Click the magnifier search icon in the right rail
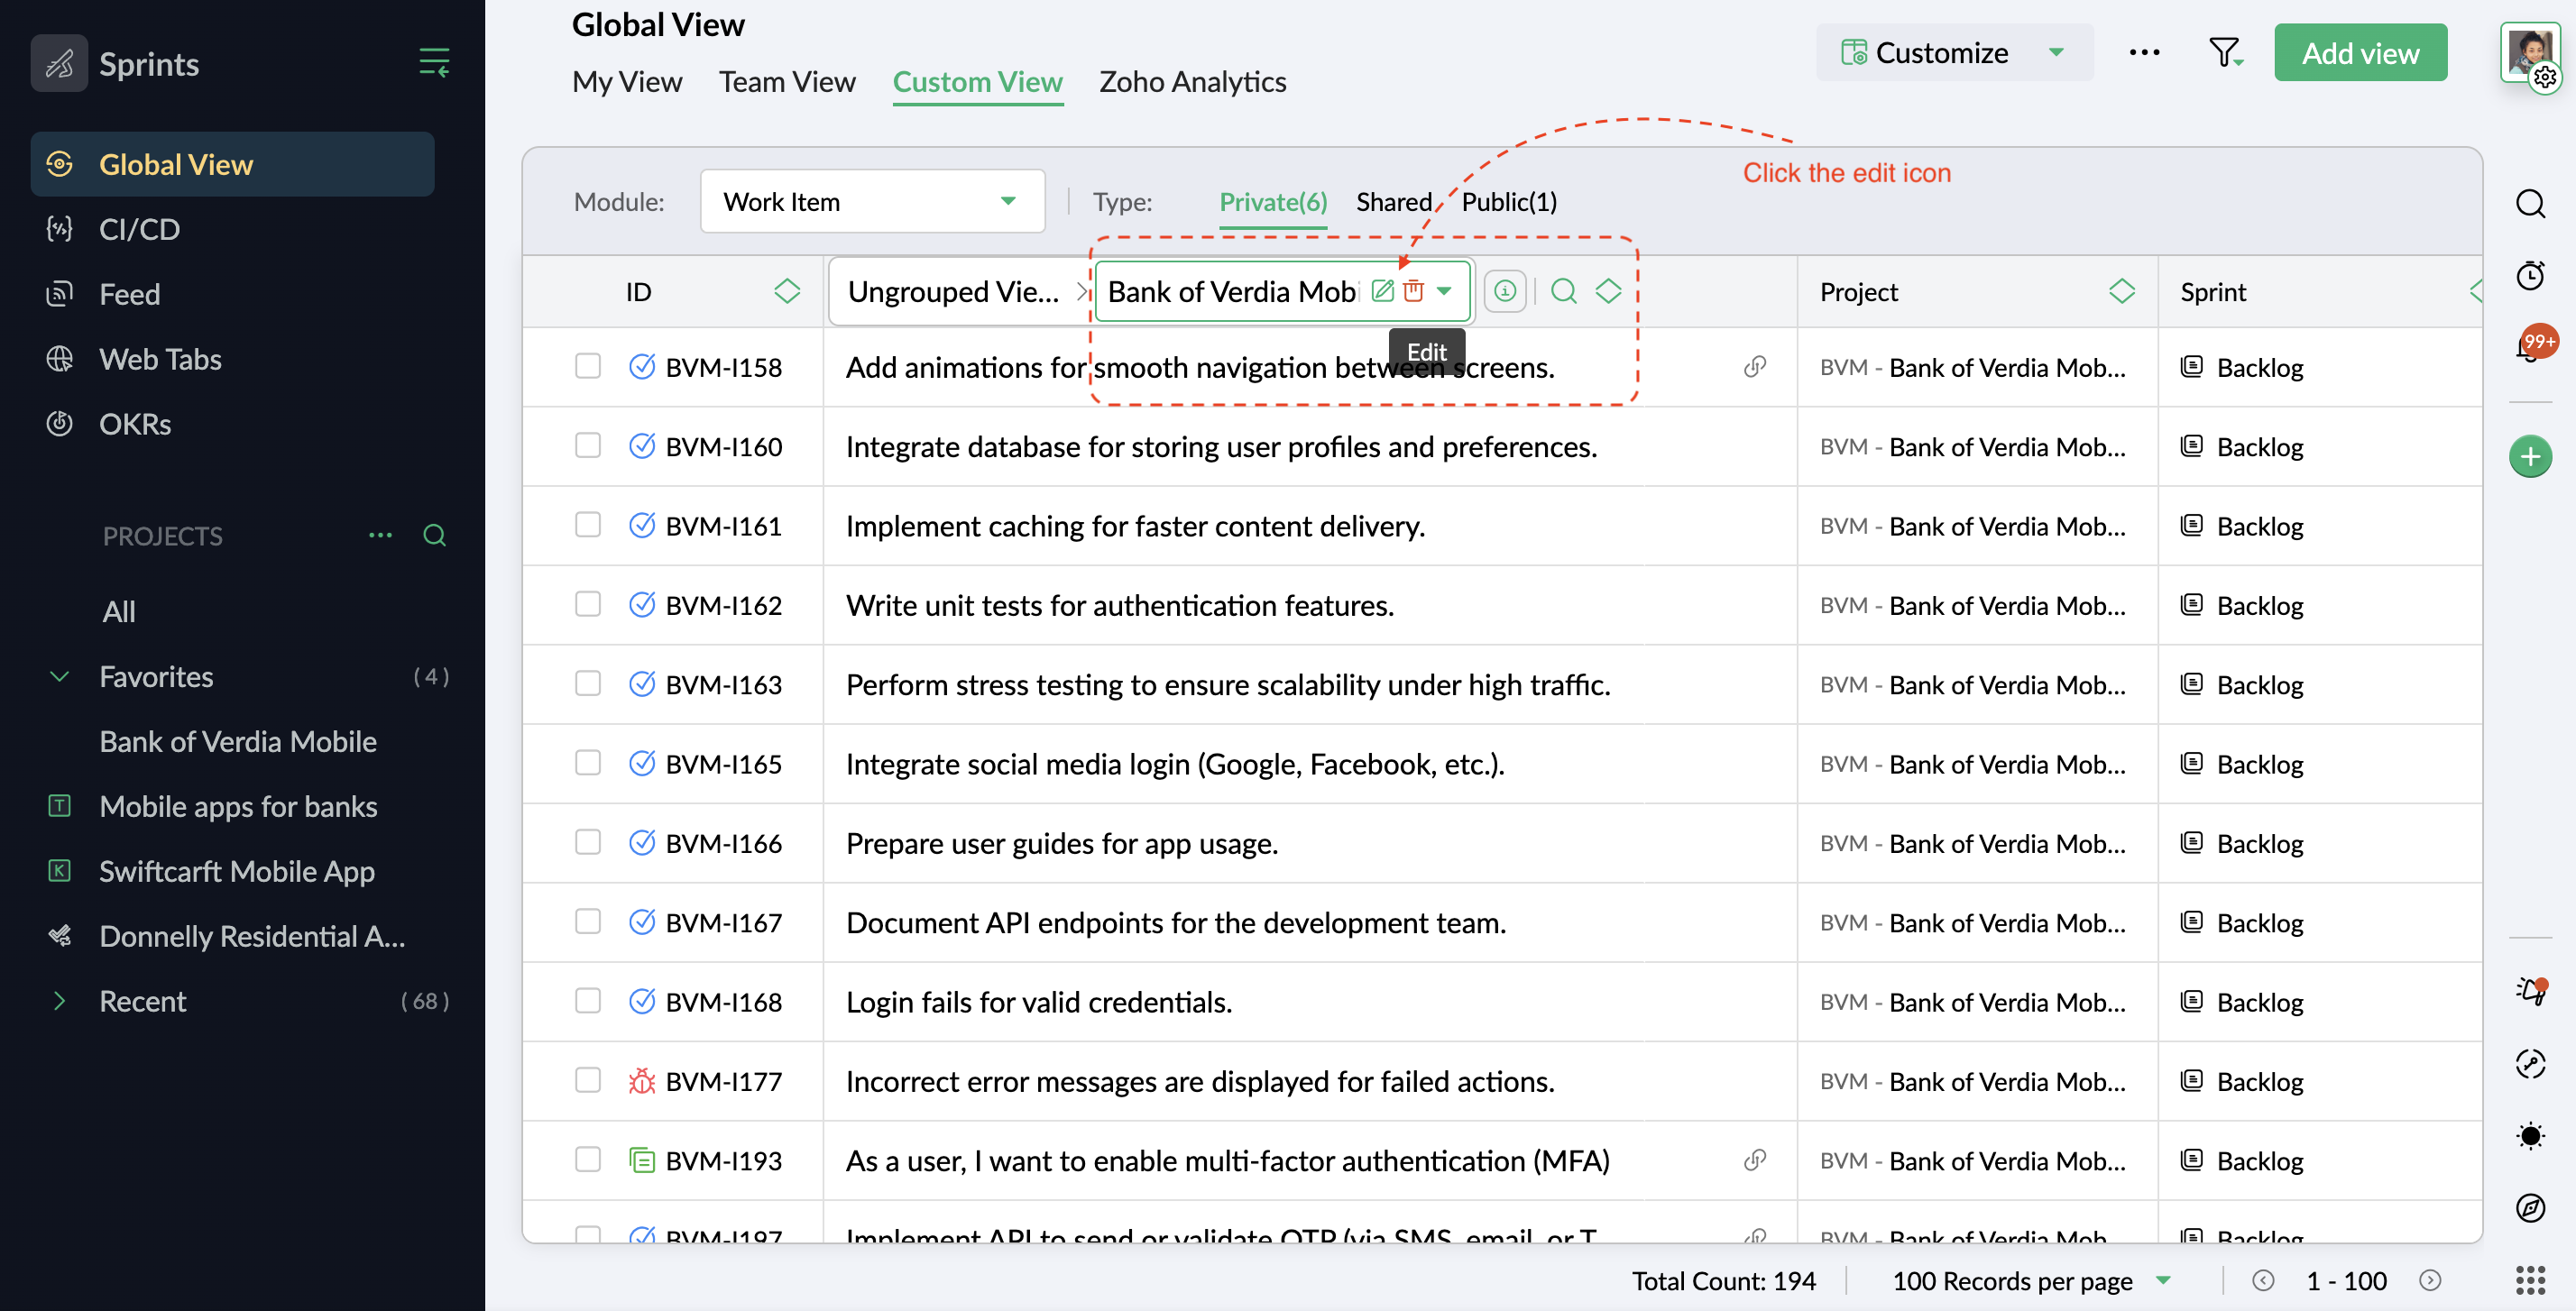Viewport: 2576px width, 1311px height. click(x=2530, y=203)
